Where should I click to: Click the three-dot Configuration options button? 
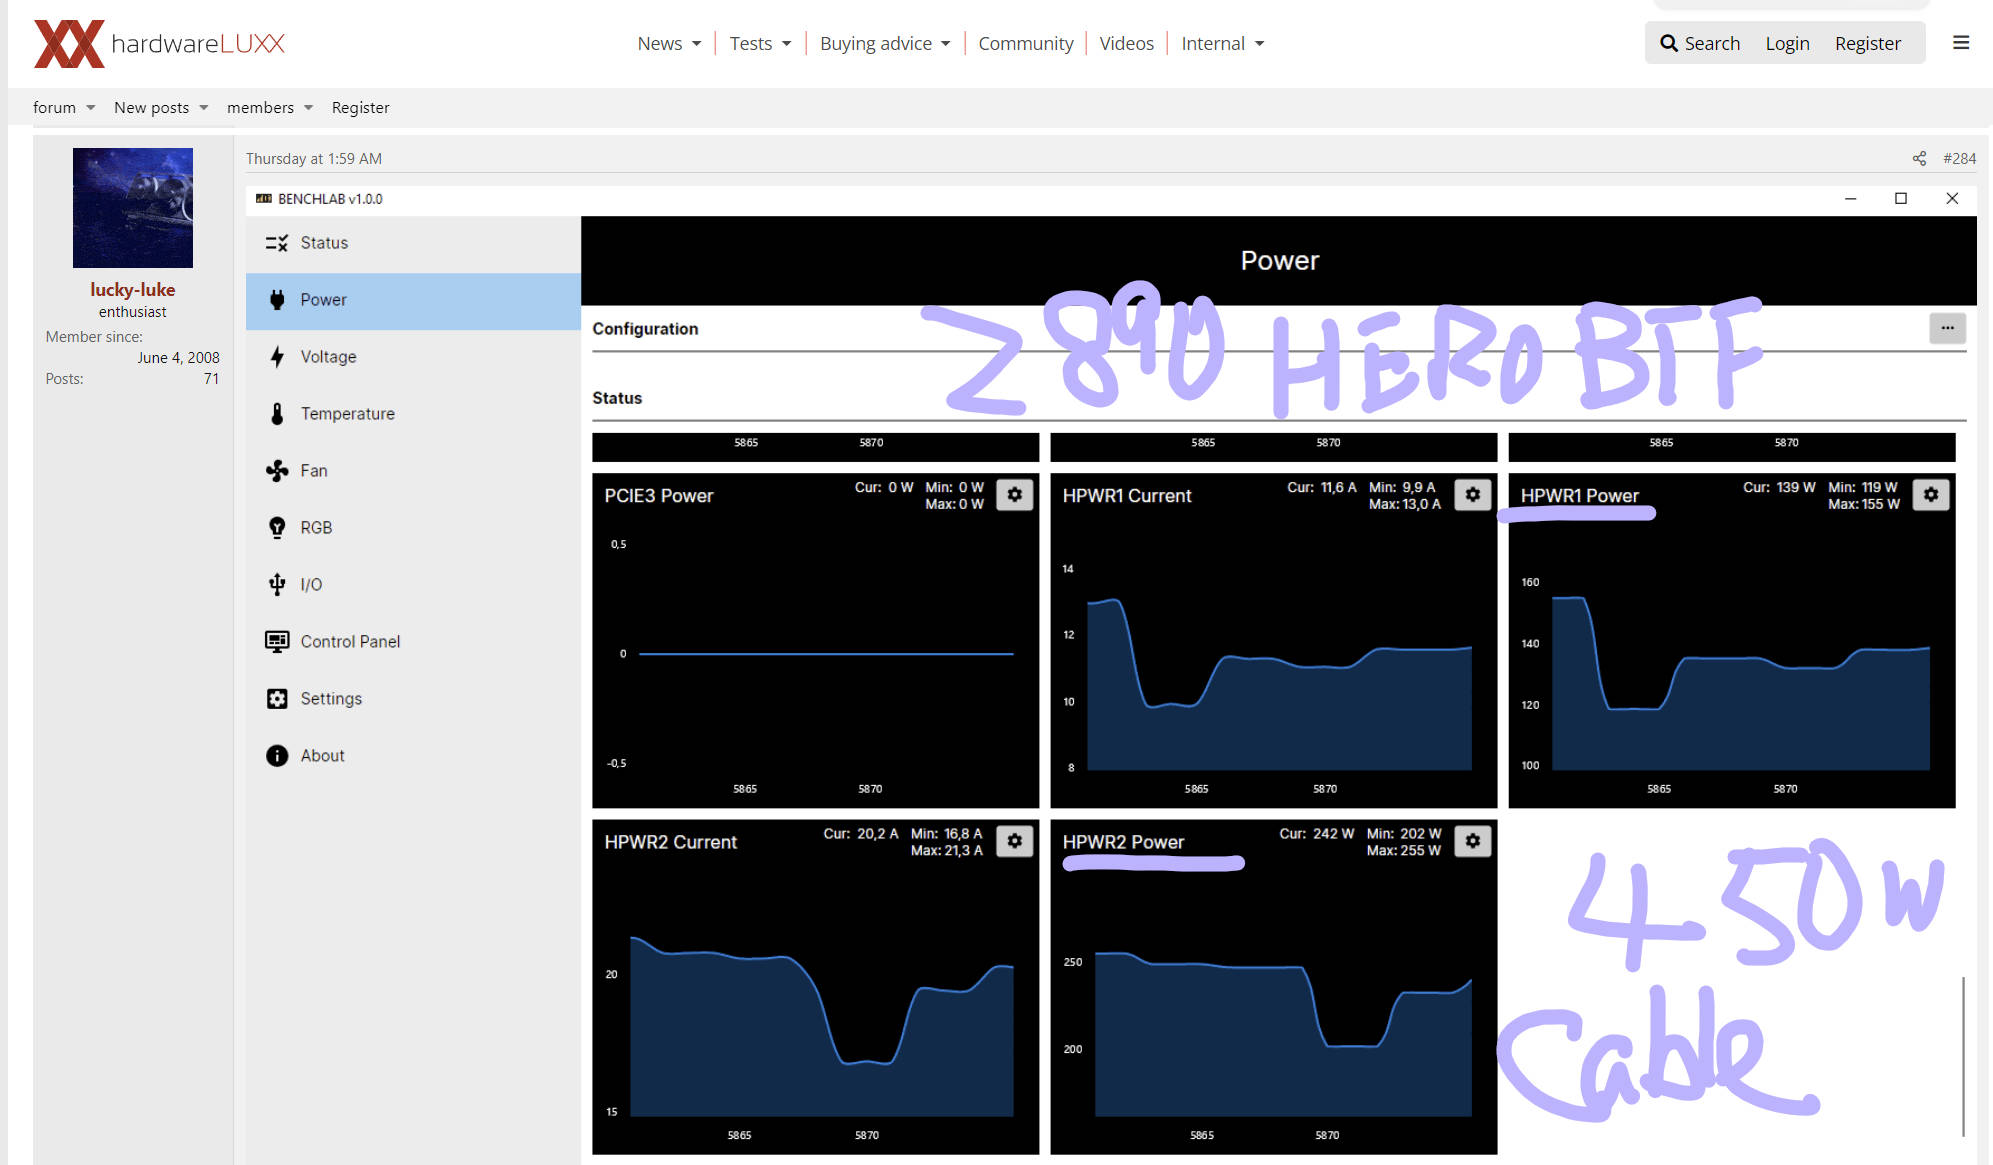click(x=1947, y=328)
